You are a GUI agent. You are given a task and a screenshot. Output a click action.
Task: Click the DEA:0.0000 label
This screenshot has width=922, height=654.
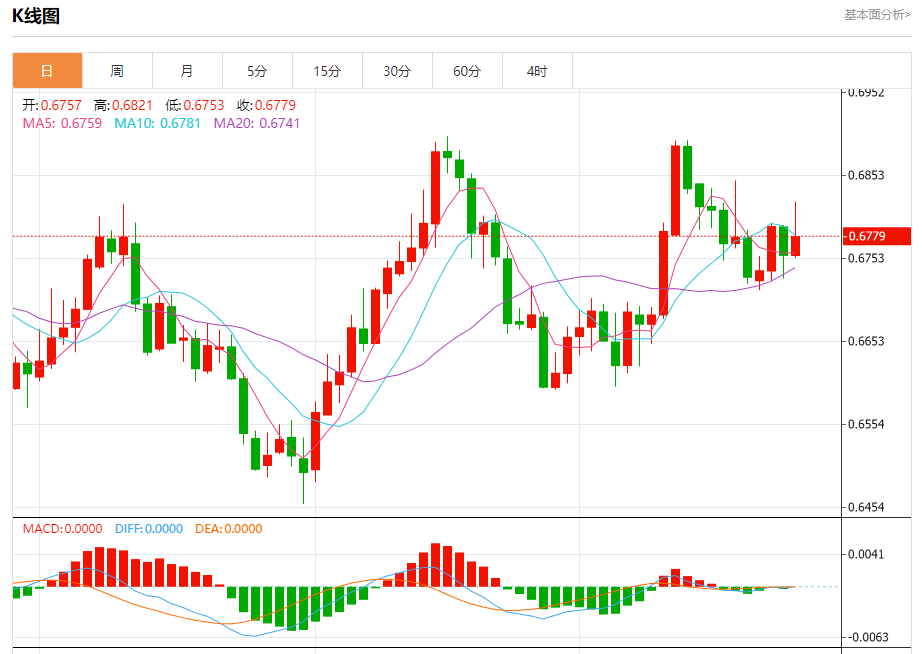tap(229, 528)
